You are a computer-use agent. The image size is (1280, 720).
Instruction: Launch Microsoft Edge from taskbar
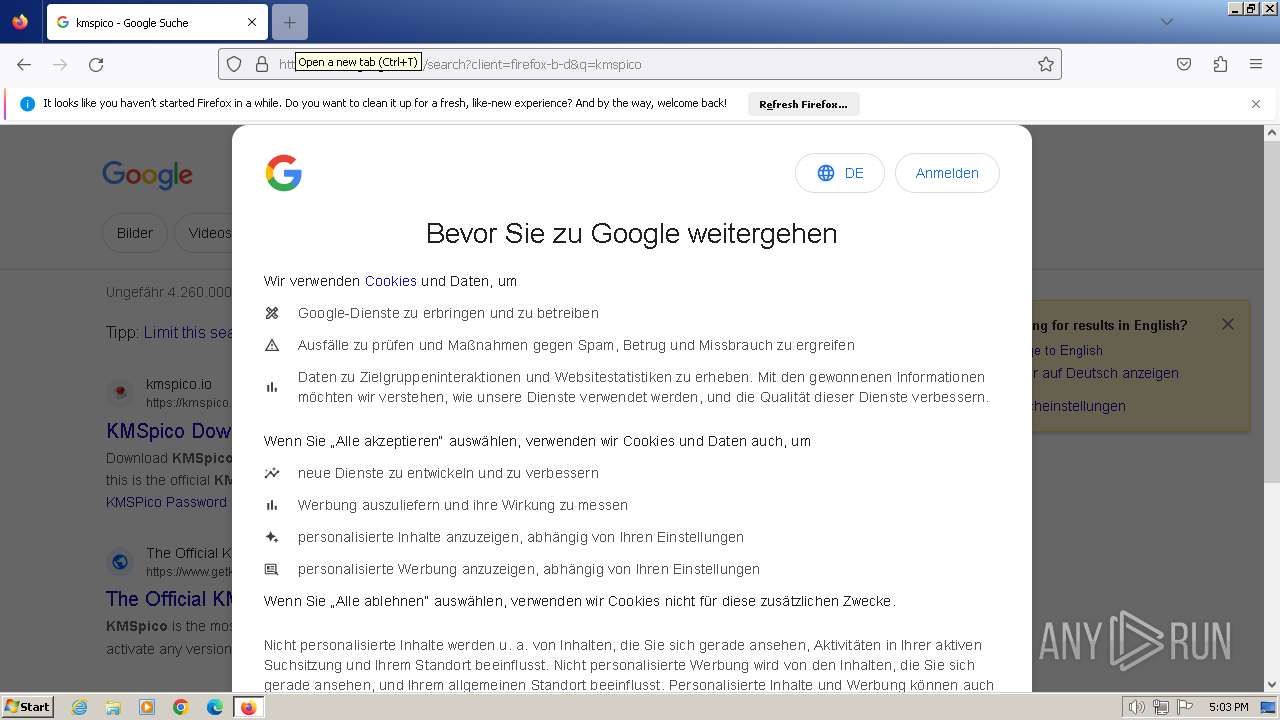(x=215, y=707)
